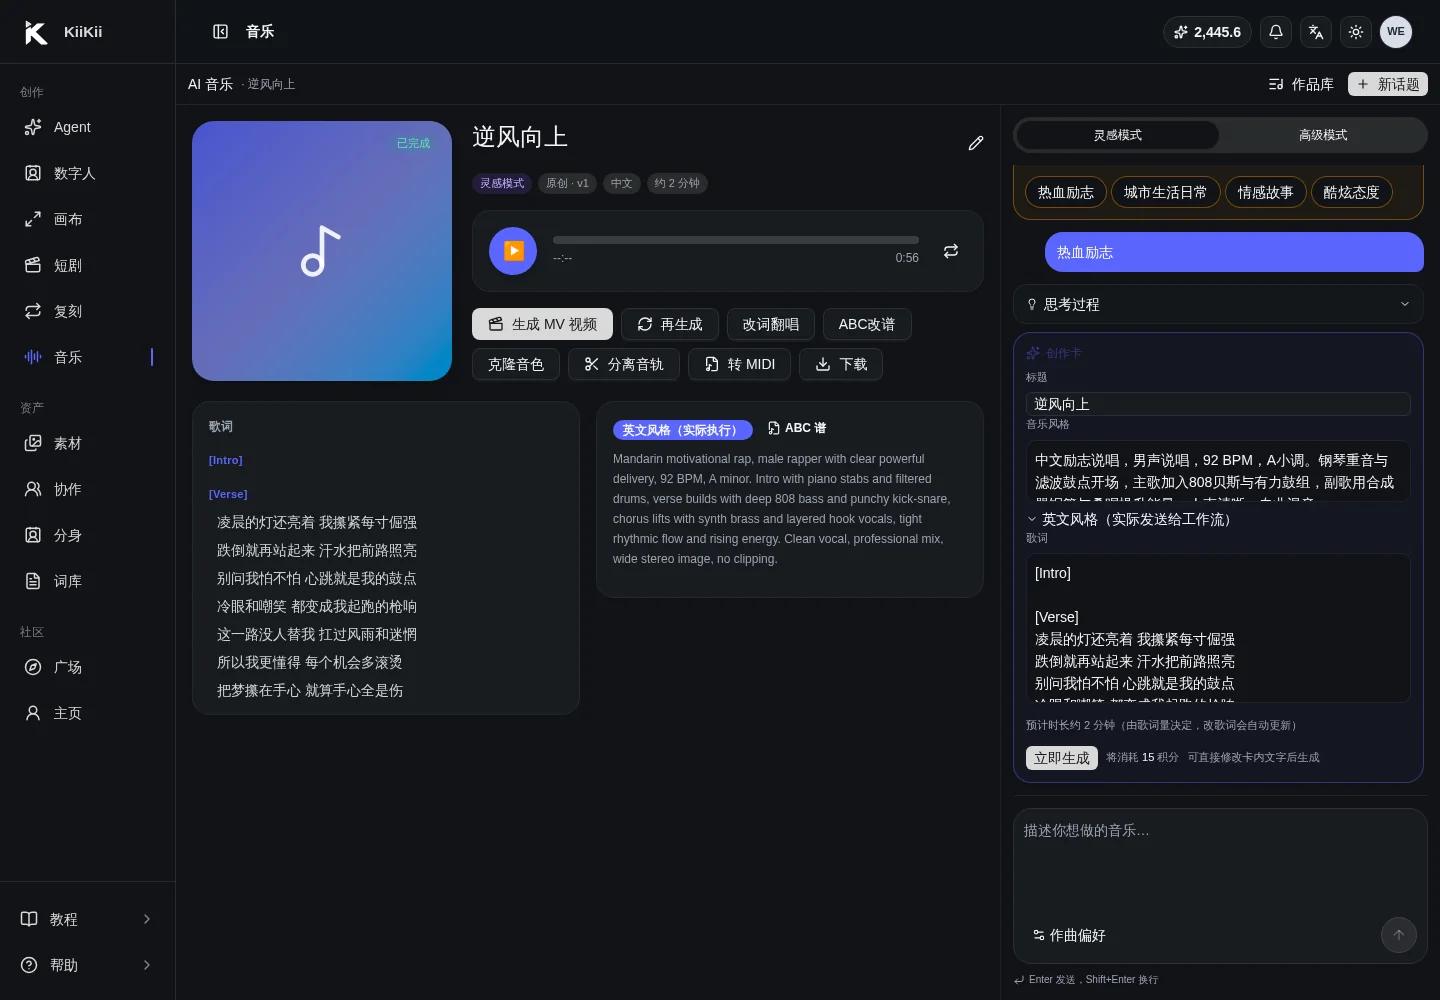Image resolution: width=1440 pixels, height=1000 pixels.
Task: Switch to the ABC 谱 tab
Action: pos(797,428)
